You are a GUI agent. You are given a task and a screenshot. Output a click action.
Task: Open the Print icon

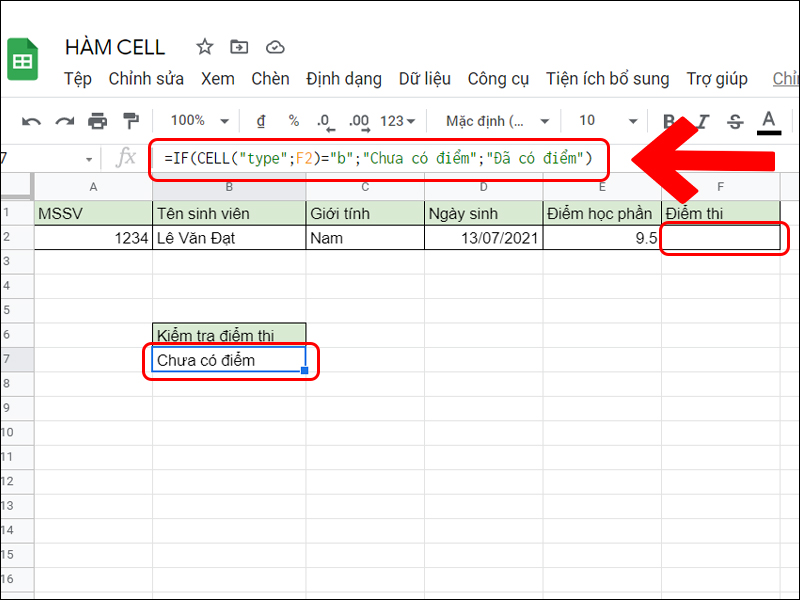click(97, 120)
